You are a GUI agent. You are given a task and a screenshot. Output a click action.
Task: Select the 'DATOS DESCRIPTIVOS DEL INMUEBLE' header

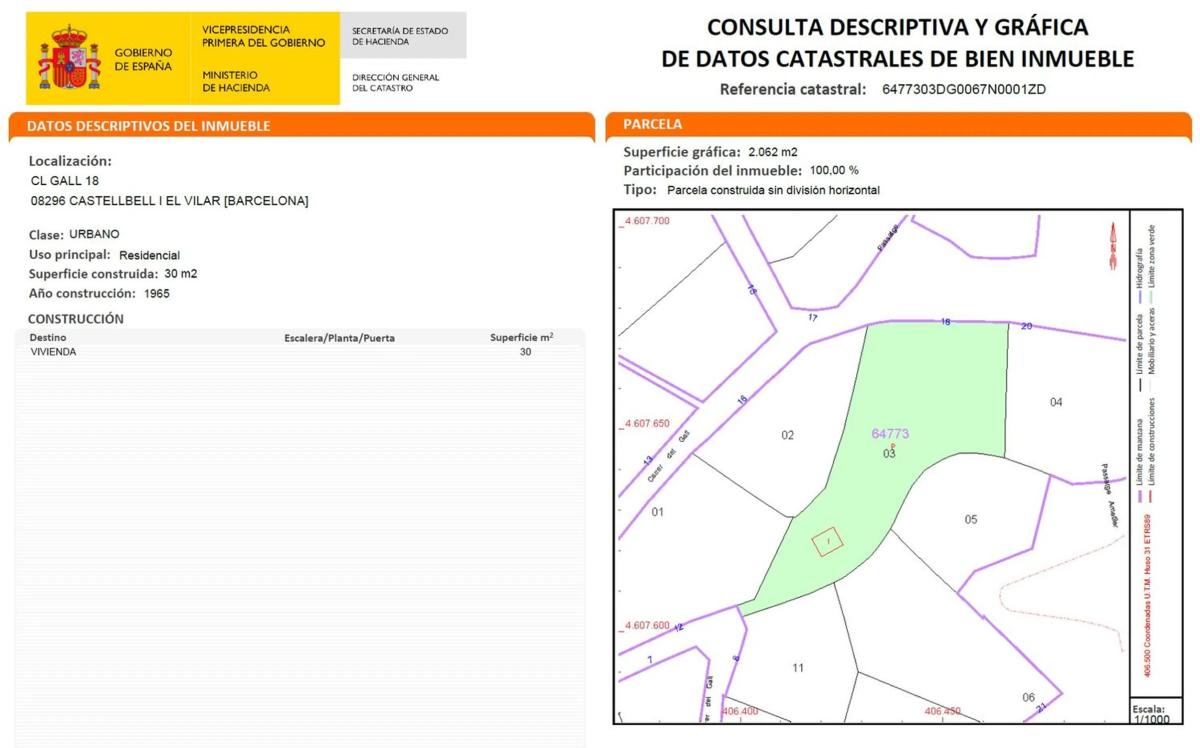(x=148, y=126)
